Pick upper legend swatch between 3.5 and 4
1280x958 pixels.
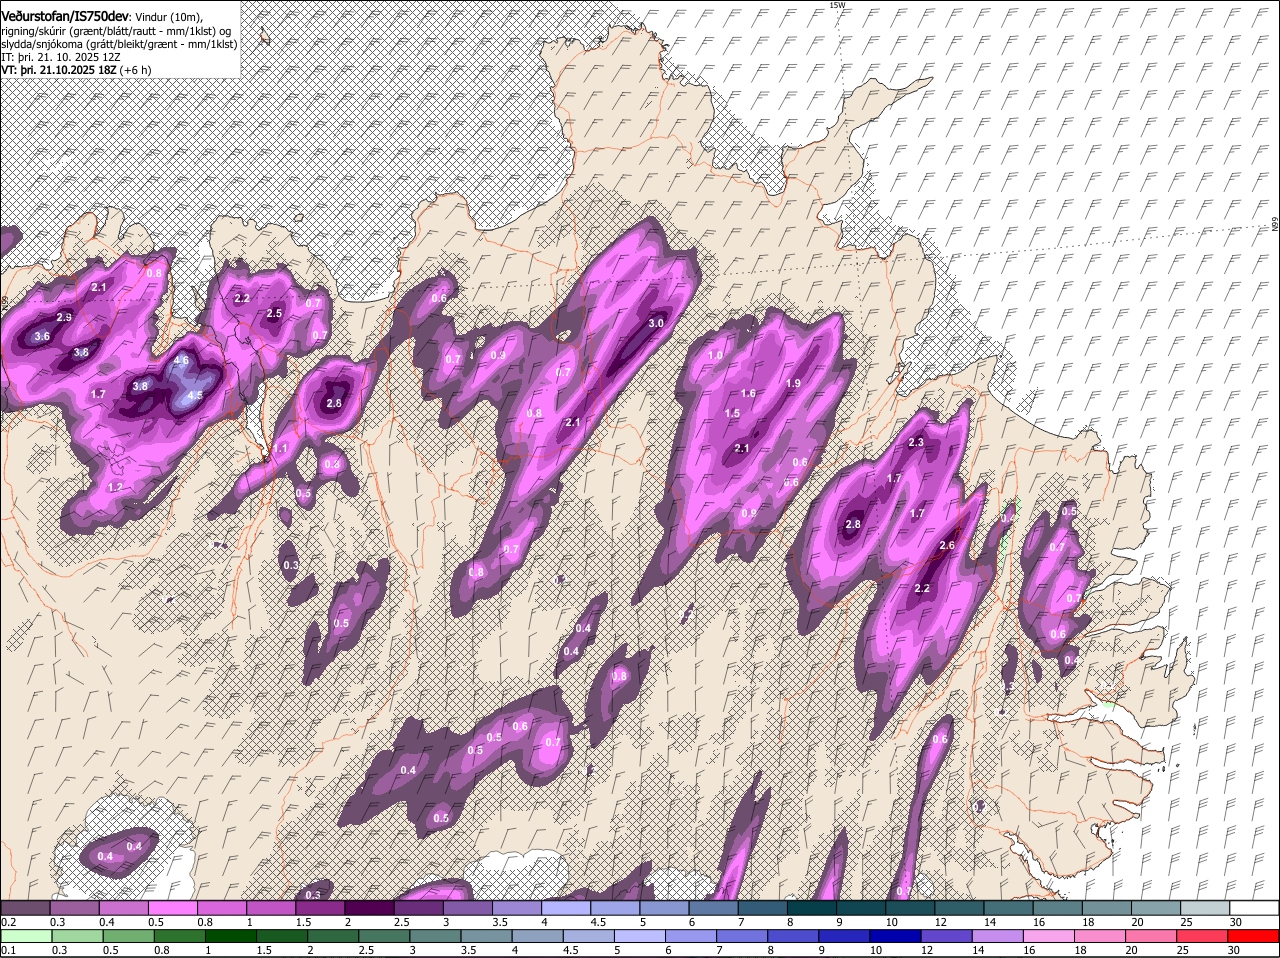(515, 908)
